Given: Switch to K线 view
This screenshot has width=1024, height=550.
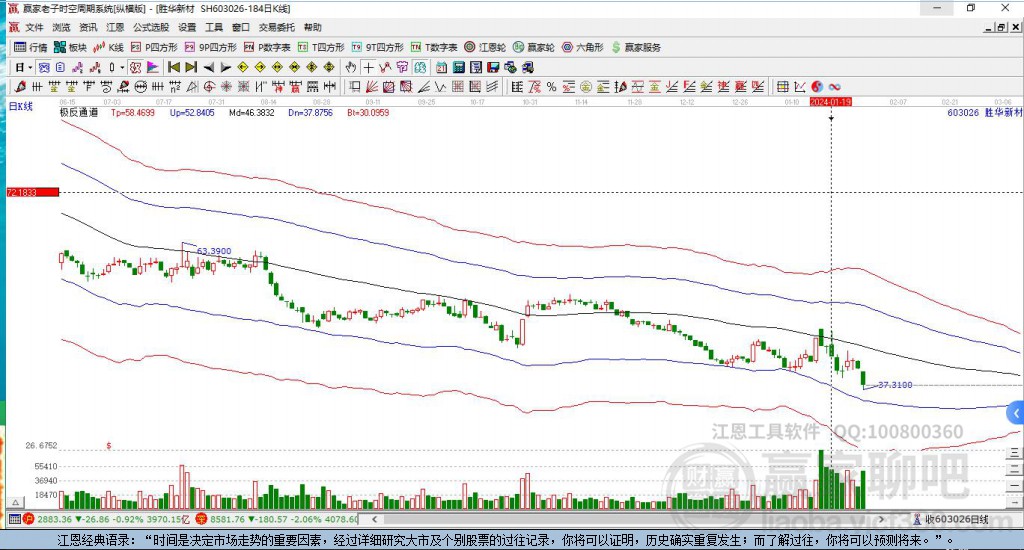Looking at the screenshot, I should (108, 47).
